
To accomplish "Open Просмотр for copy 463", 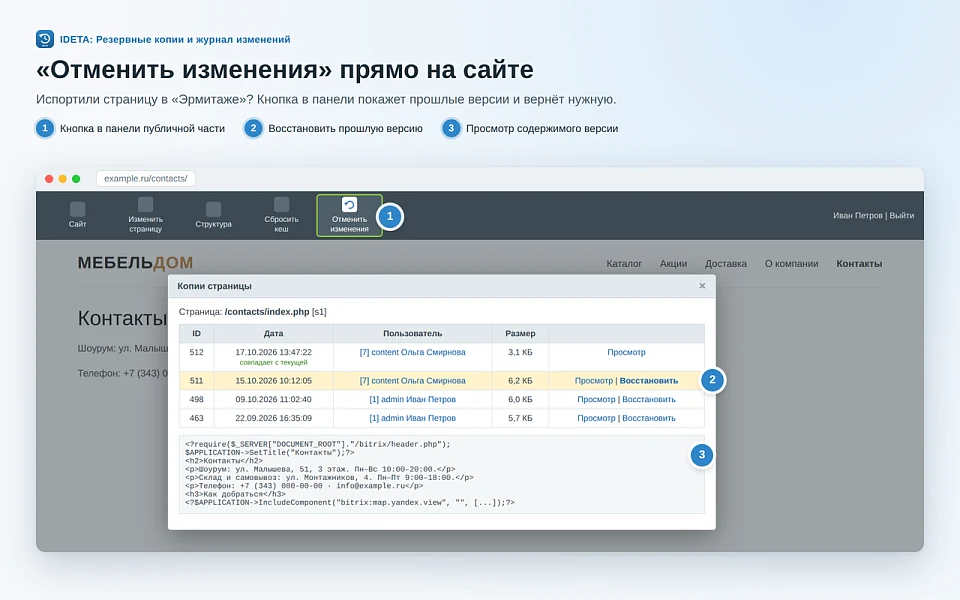I will pos(596,418).
